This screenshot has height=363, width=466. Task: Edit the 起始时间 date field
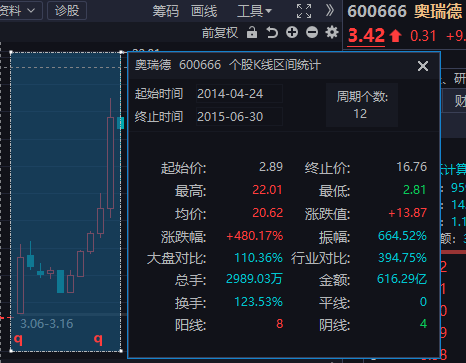(239, 94)
